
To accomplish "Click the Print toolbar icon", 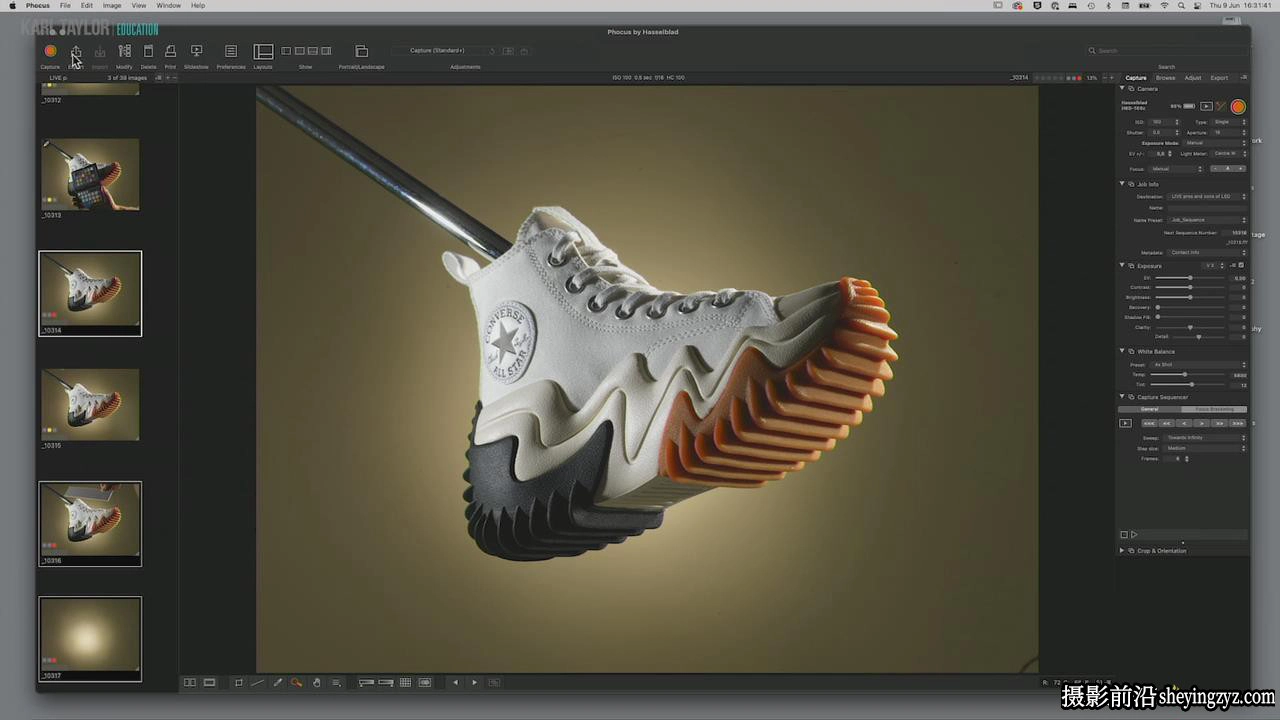I will tap(170, 51).
